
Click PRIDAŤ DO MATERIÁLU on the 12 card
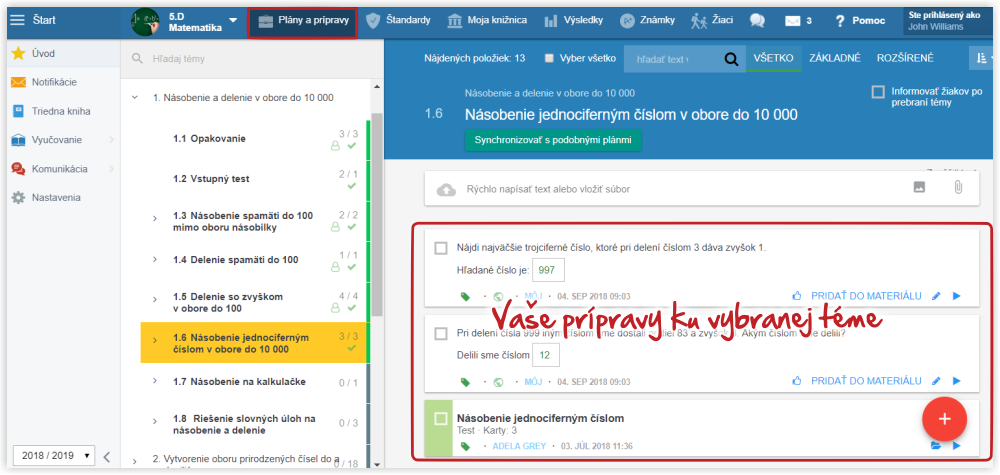(866, 381)
